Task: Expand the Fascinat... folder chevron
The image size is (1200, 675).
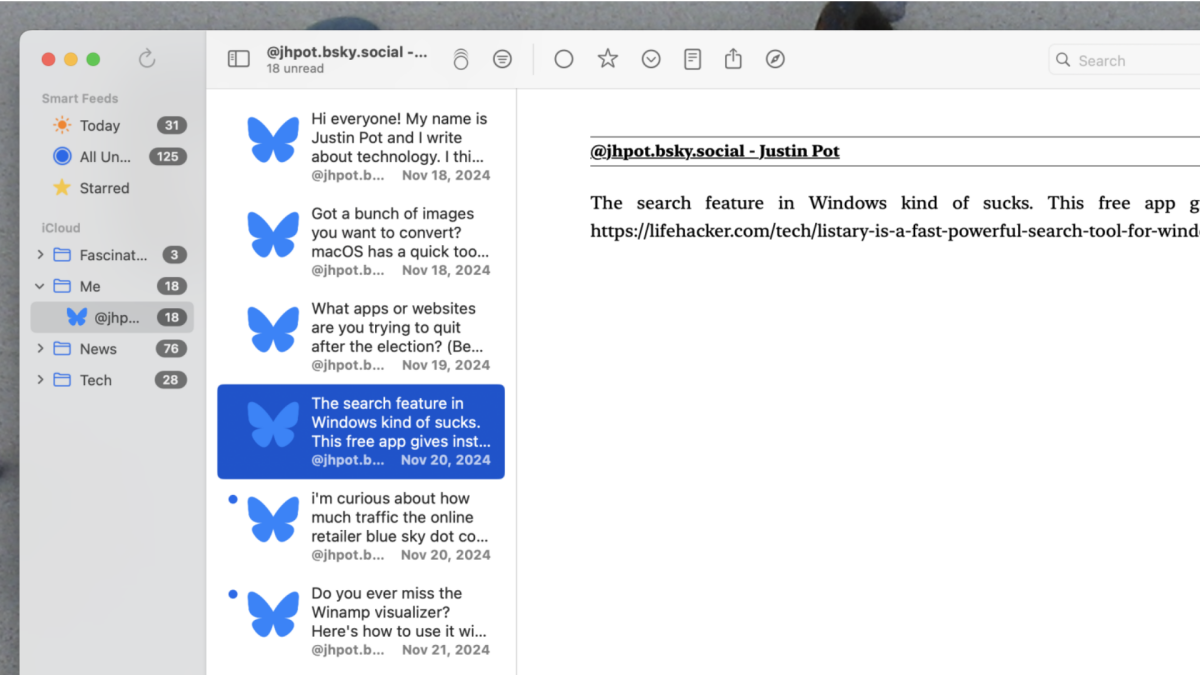Action: tap(40, 255)
